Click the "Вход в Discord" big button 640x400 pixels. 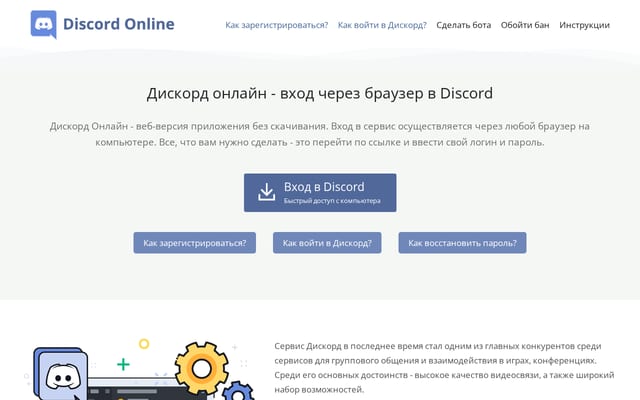[320, 193]
